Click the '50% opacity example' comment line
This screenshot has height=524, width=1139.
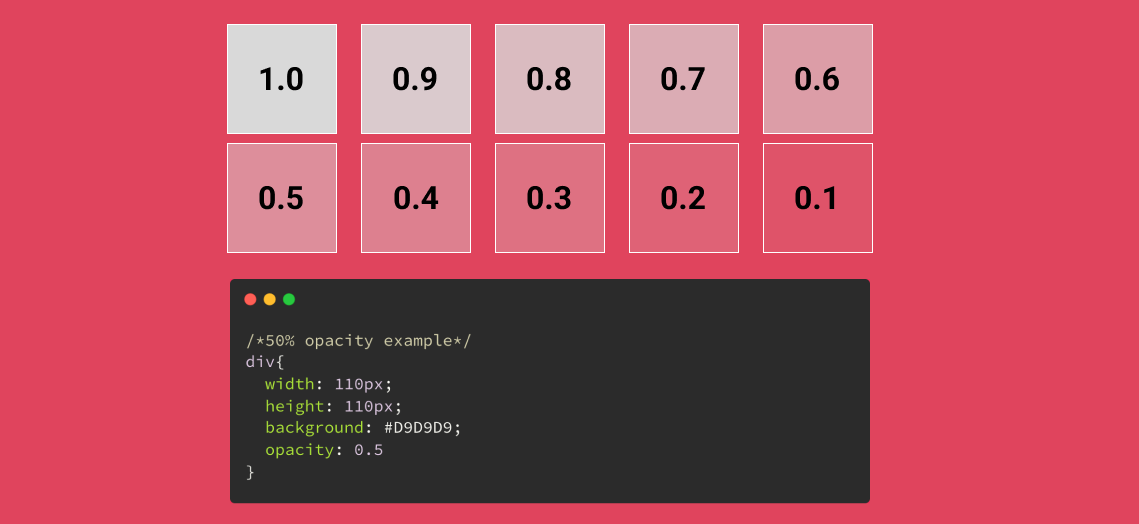point(358,341)
